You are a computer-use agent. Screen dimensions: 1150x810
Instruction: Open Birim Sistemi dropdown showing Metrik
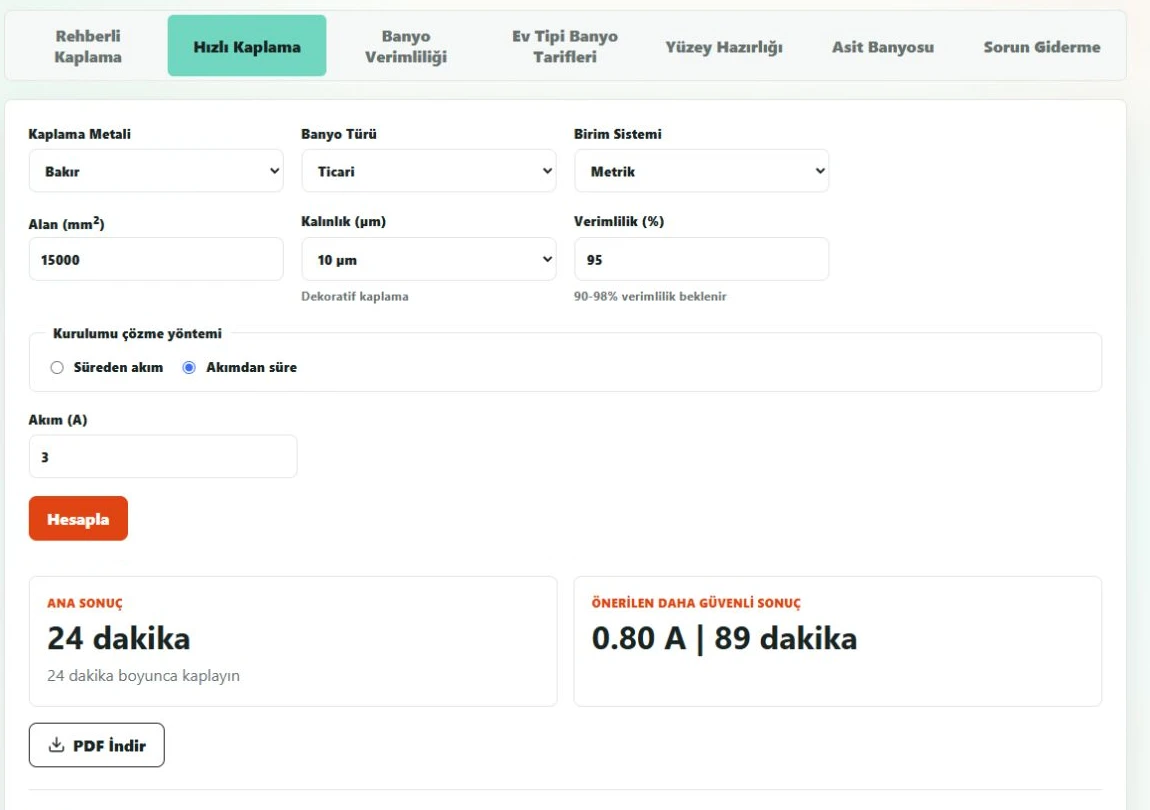point(702,171)
